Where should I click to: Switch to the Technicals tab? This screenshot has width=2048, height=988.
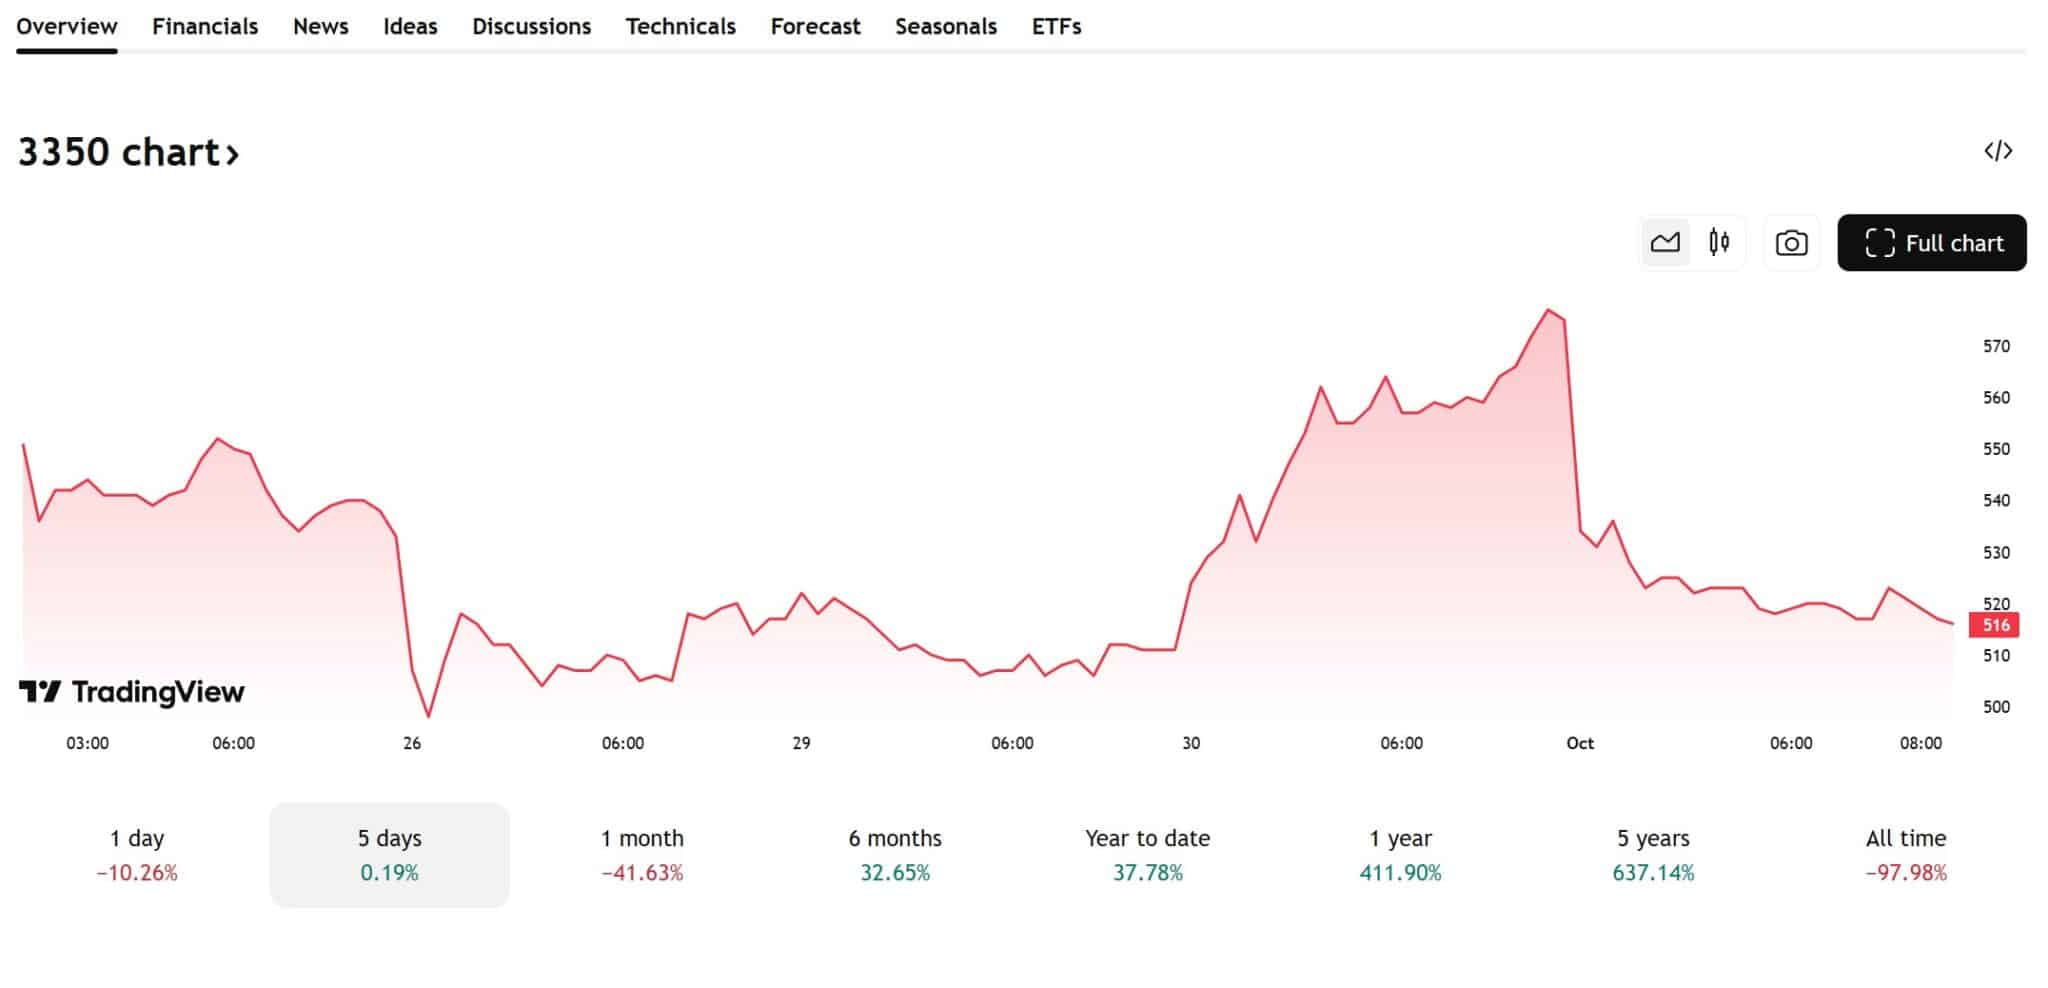[x=680, y=27]
